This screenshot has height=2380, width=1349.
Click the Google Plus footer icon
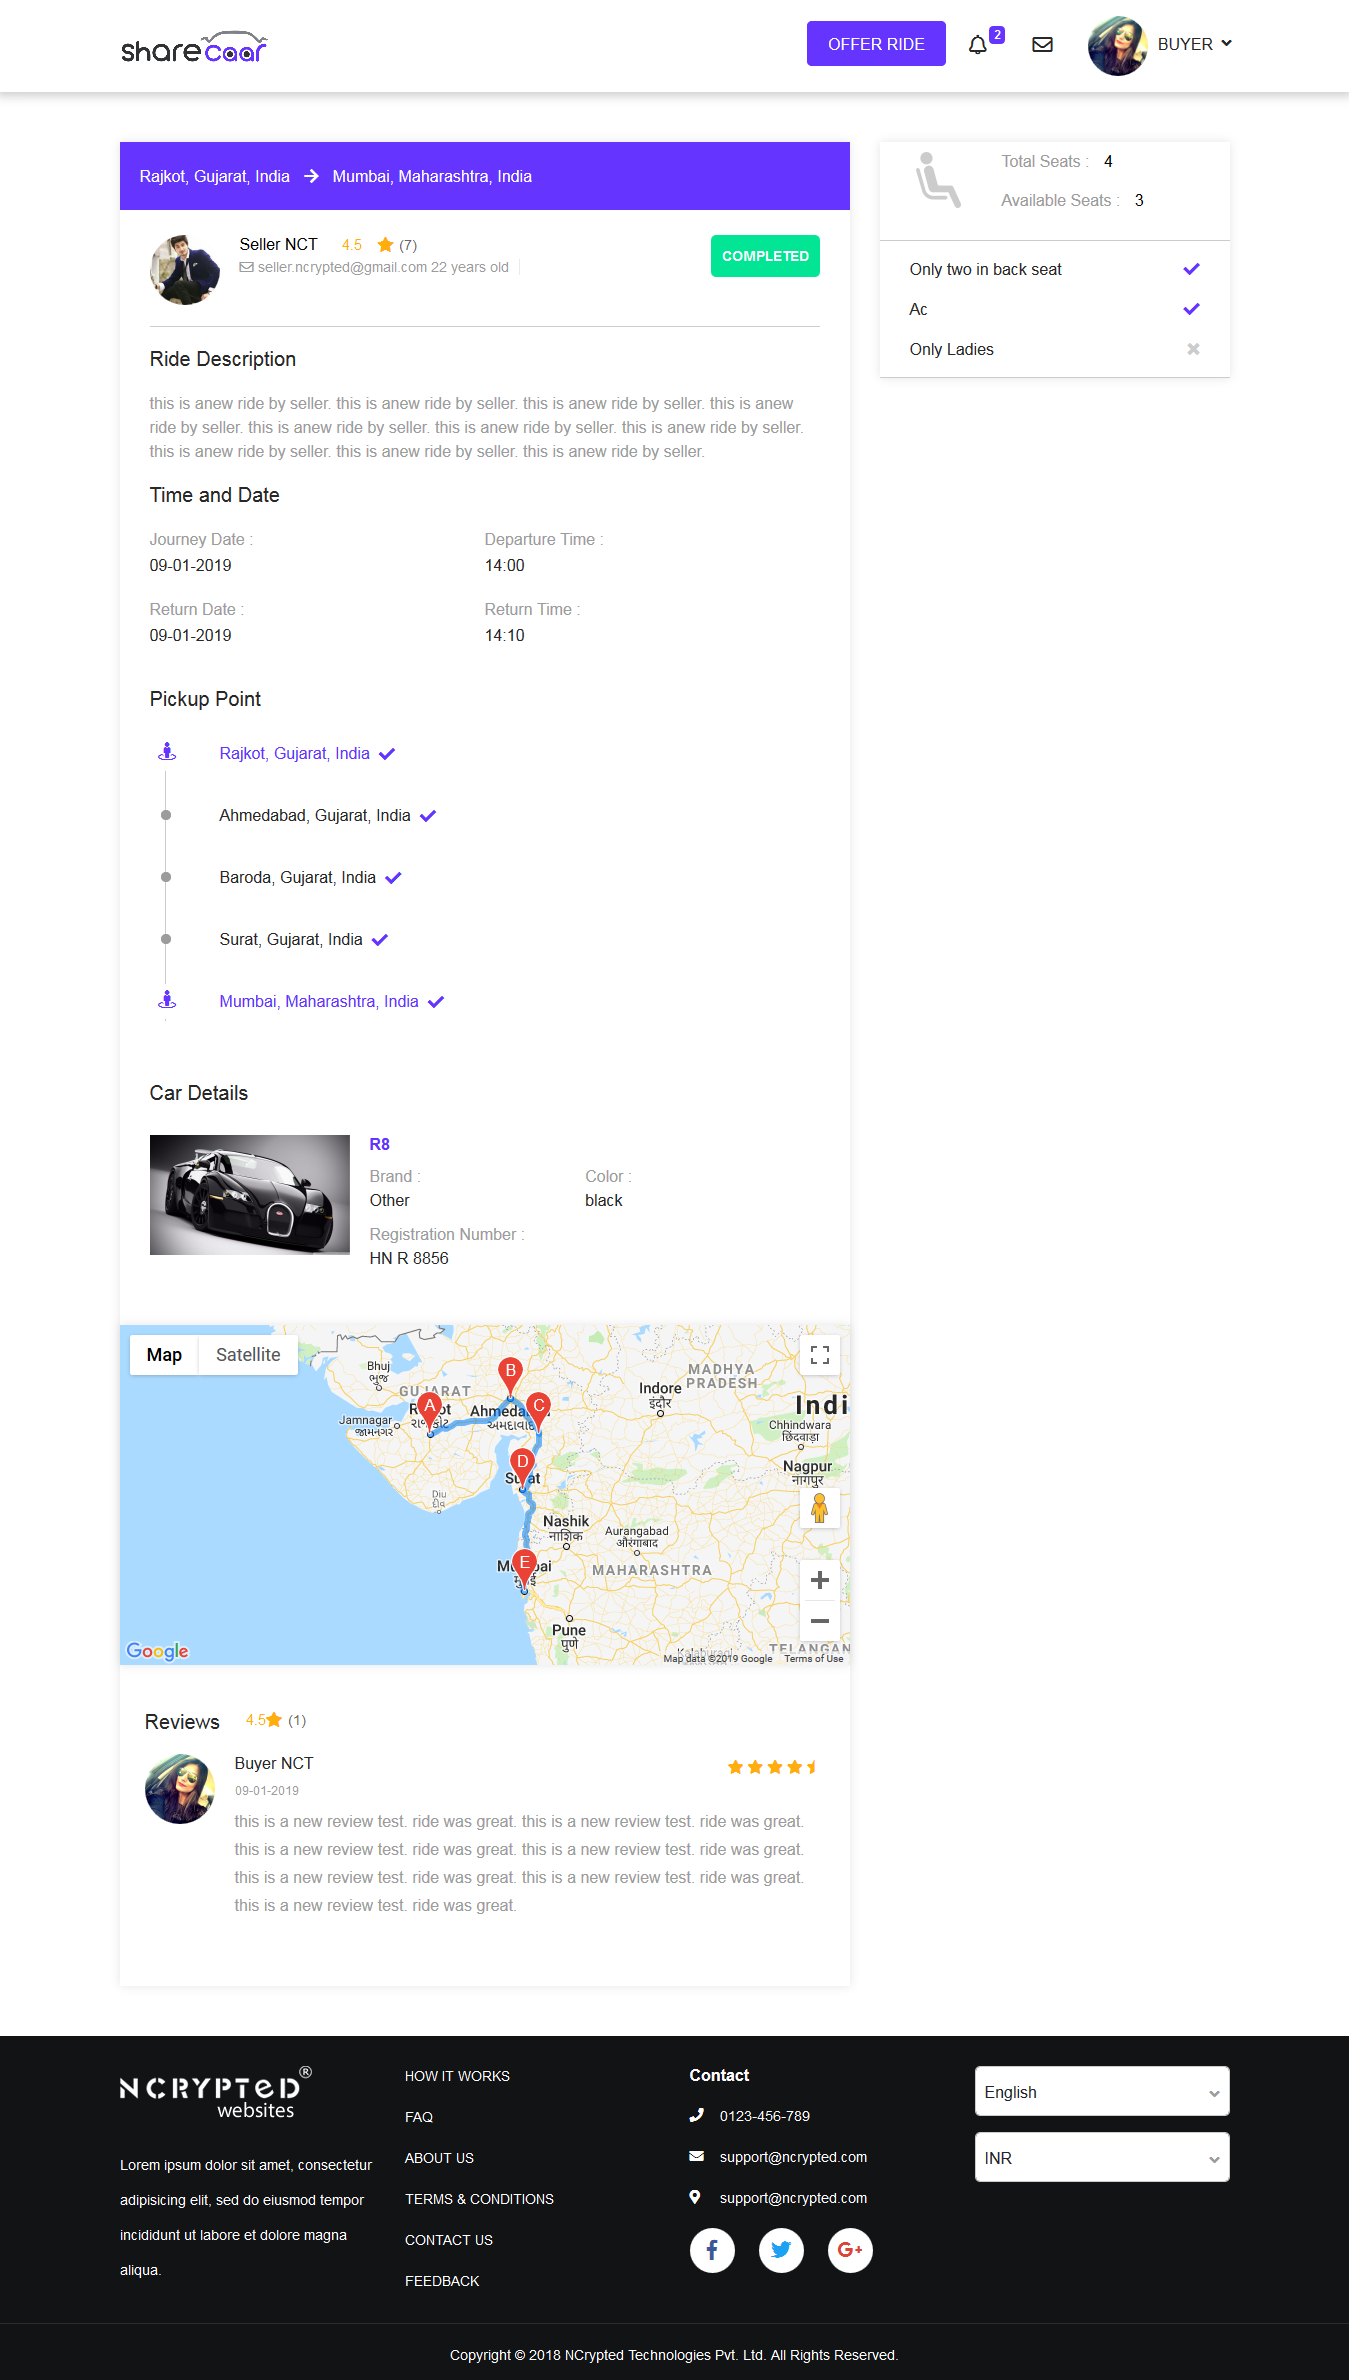click(x=850, y=2250)
